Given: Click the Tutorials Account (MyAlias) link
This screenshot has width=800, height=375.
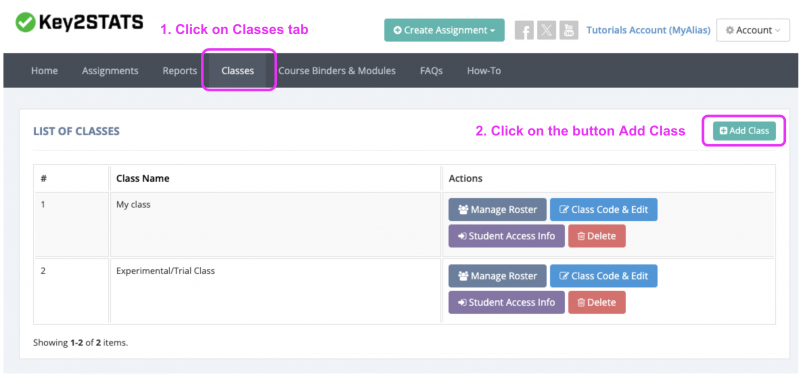Looking at the screenshot, I should (x=648, y=30).
